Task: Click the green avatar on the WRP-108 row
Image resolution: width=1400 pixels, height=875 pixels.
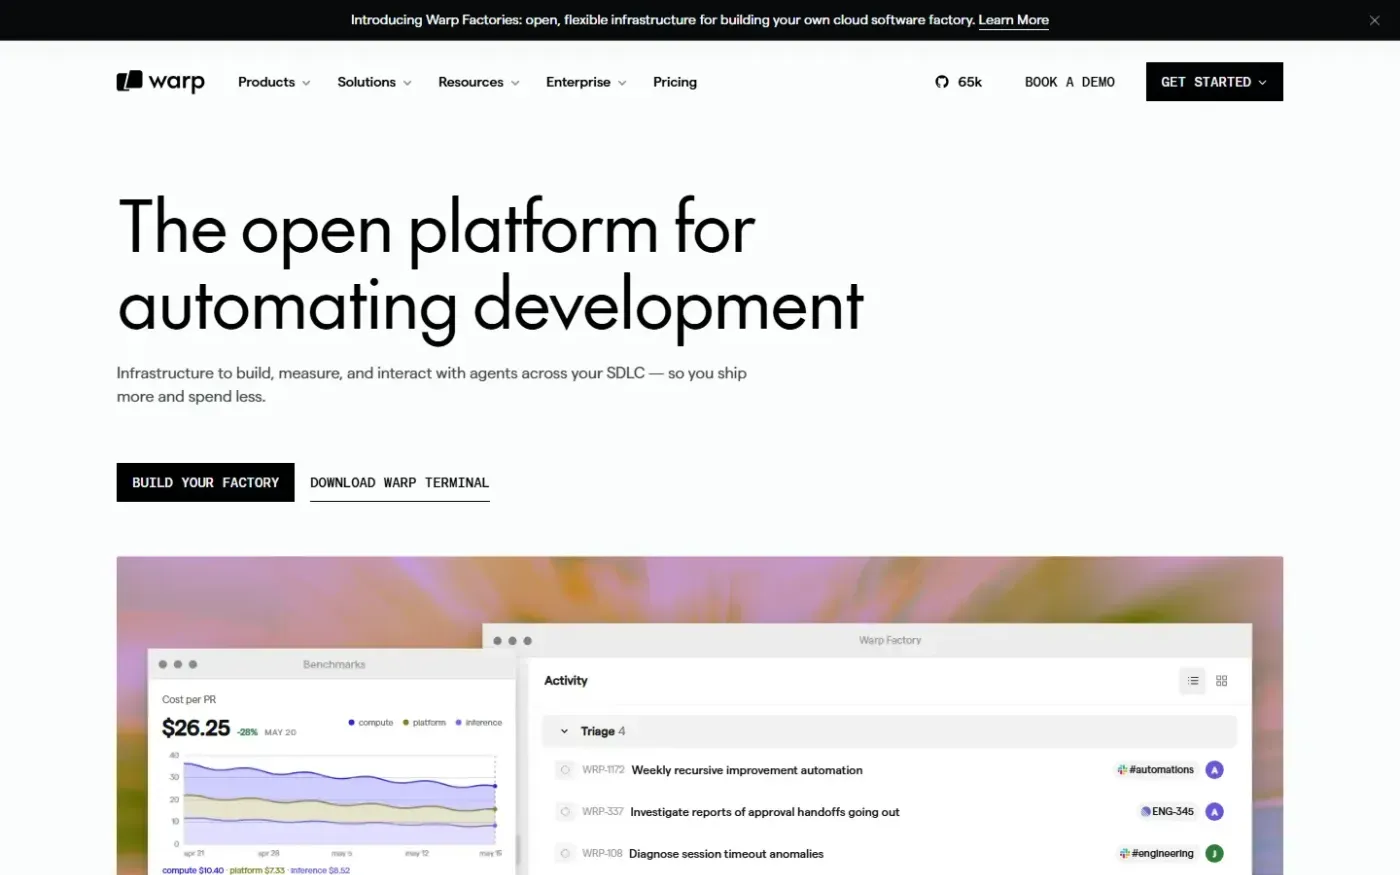Action: 1214,854
